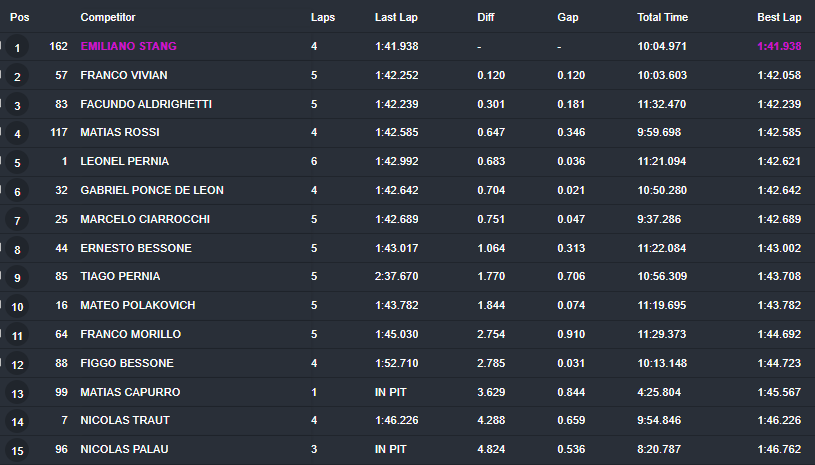Click the position 13 circle badge

click(17, 393)
